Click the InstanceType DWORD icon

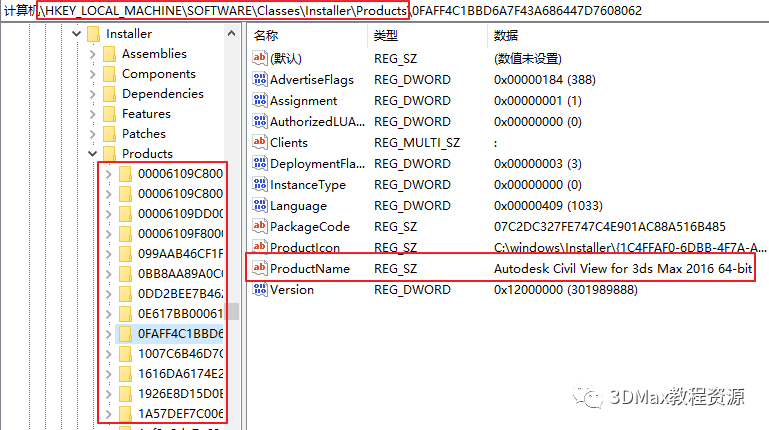point(260,185)
